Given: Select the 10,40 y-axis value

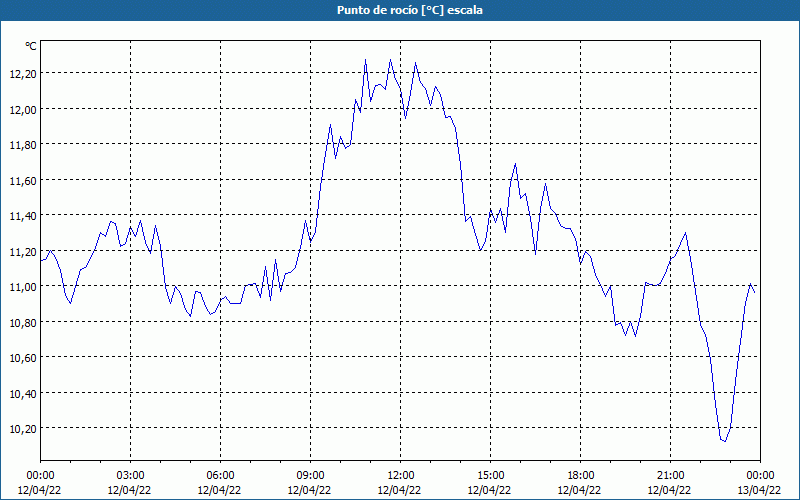Looking at the screenshot, I should coord(23,393).
